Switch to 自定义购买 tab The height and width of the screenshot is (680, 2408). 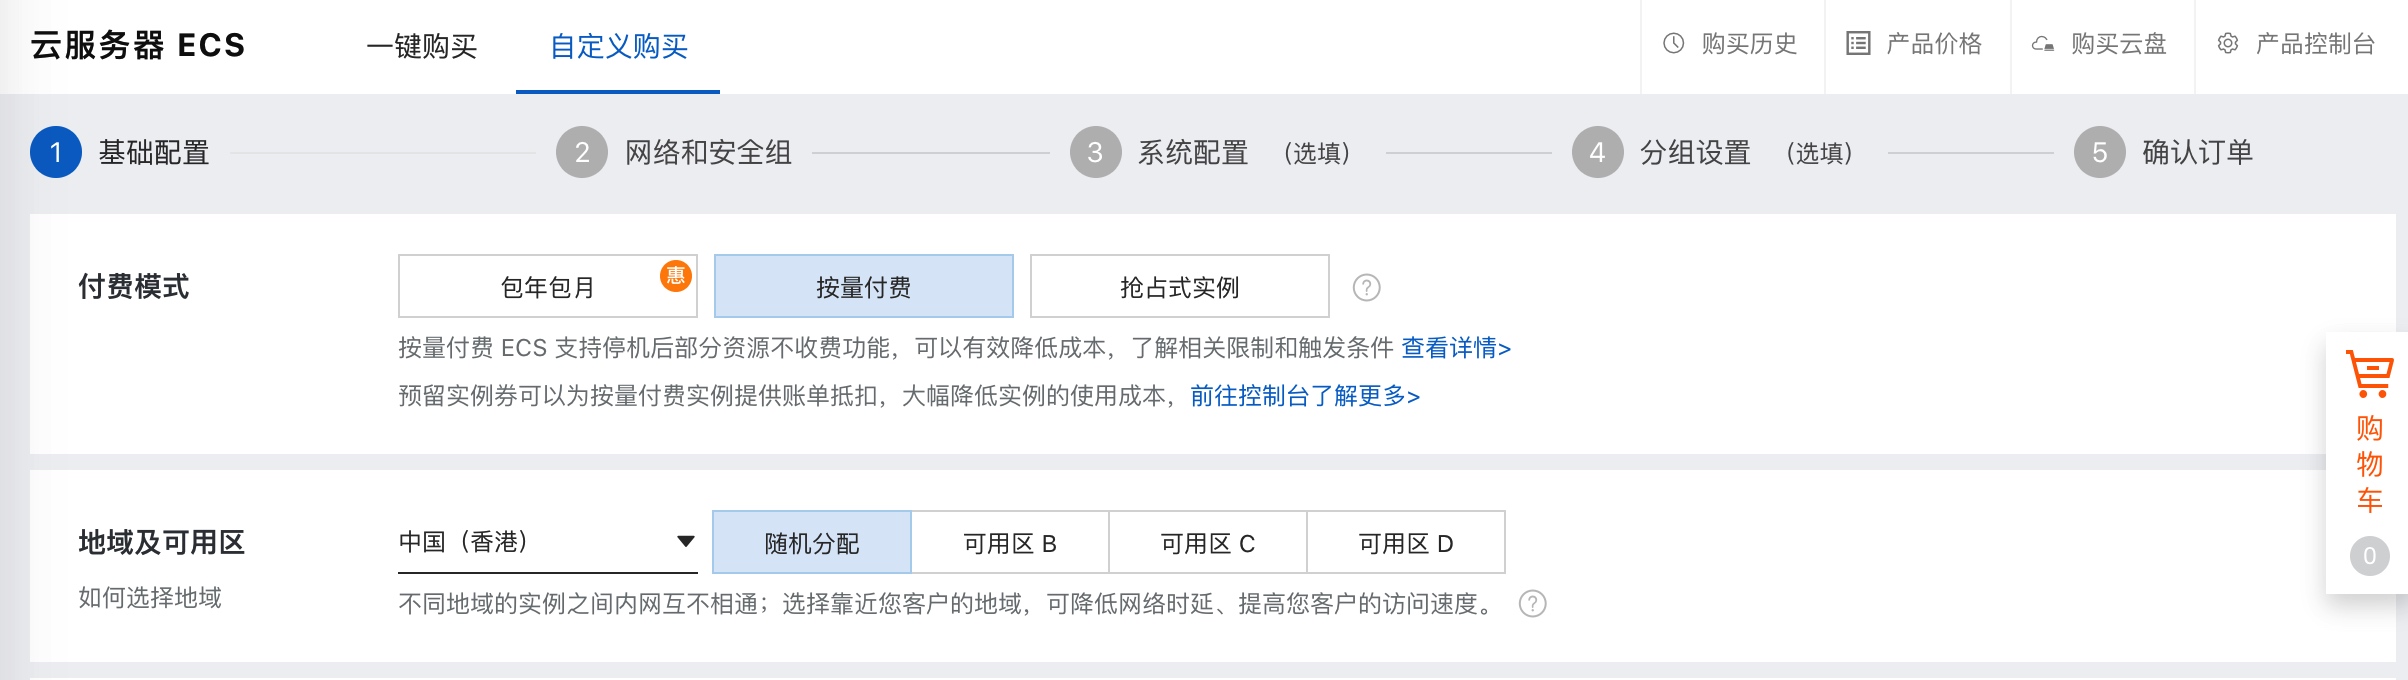coord(619,46)
